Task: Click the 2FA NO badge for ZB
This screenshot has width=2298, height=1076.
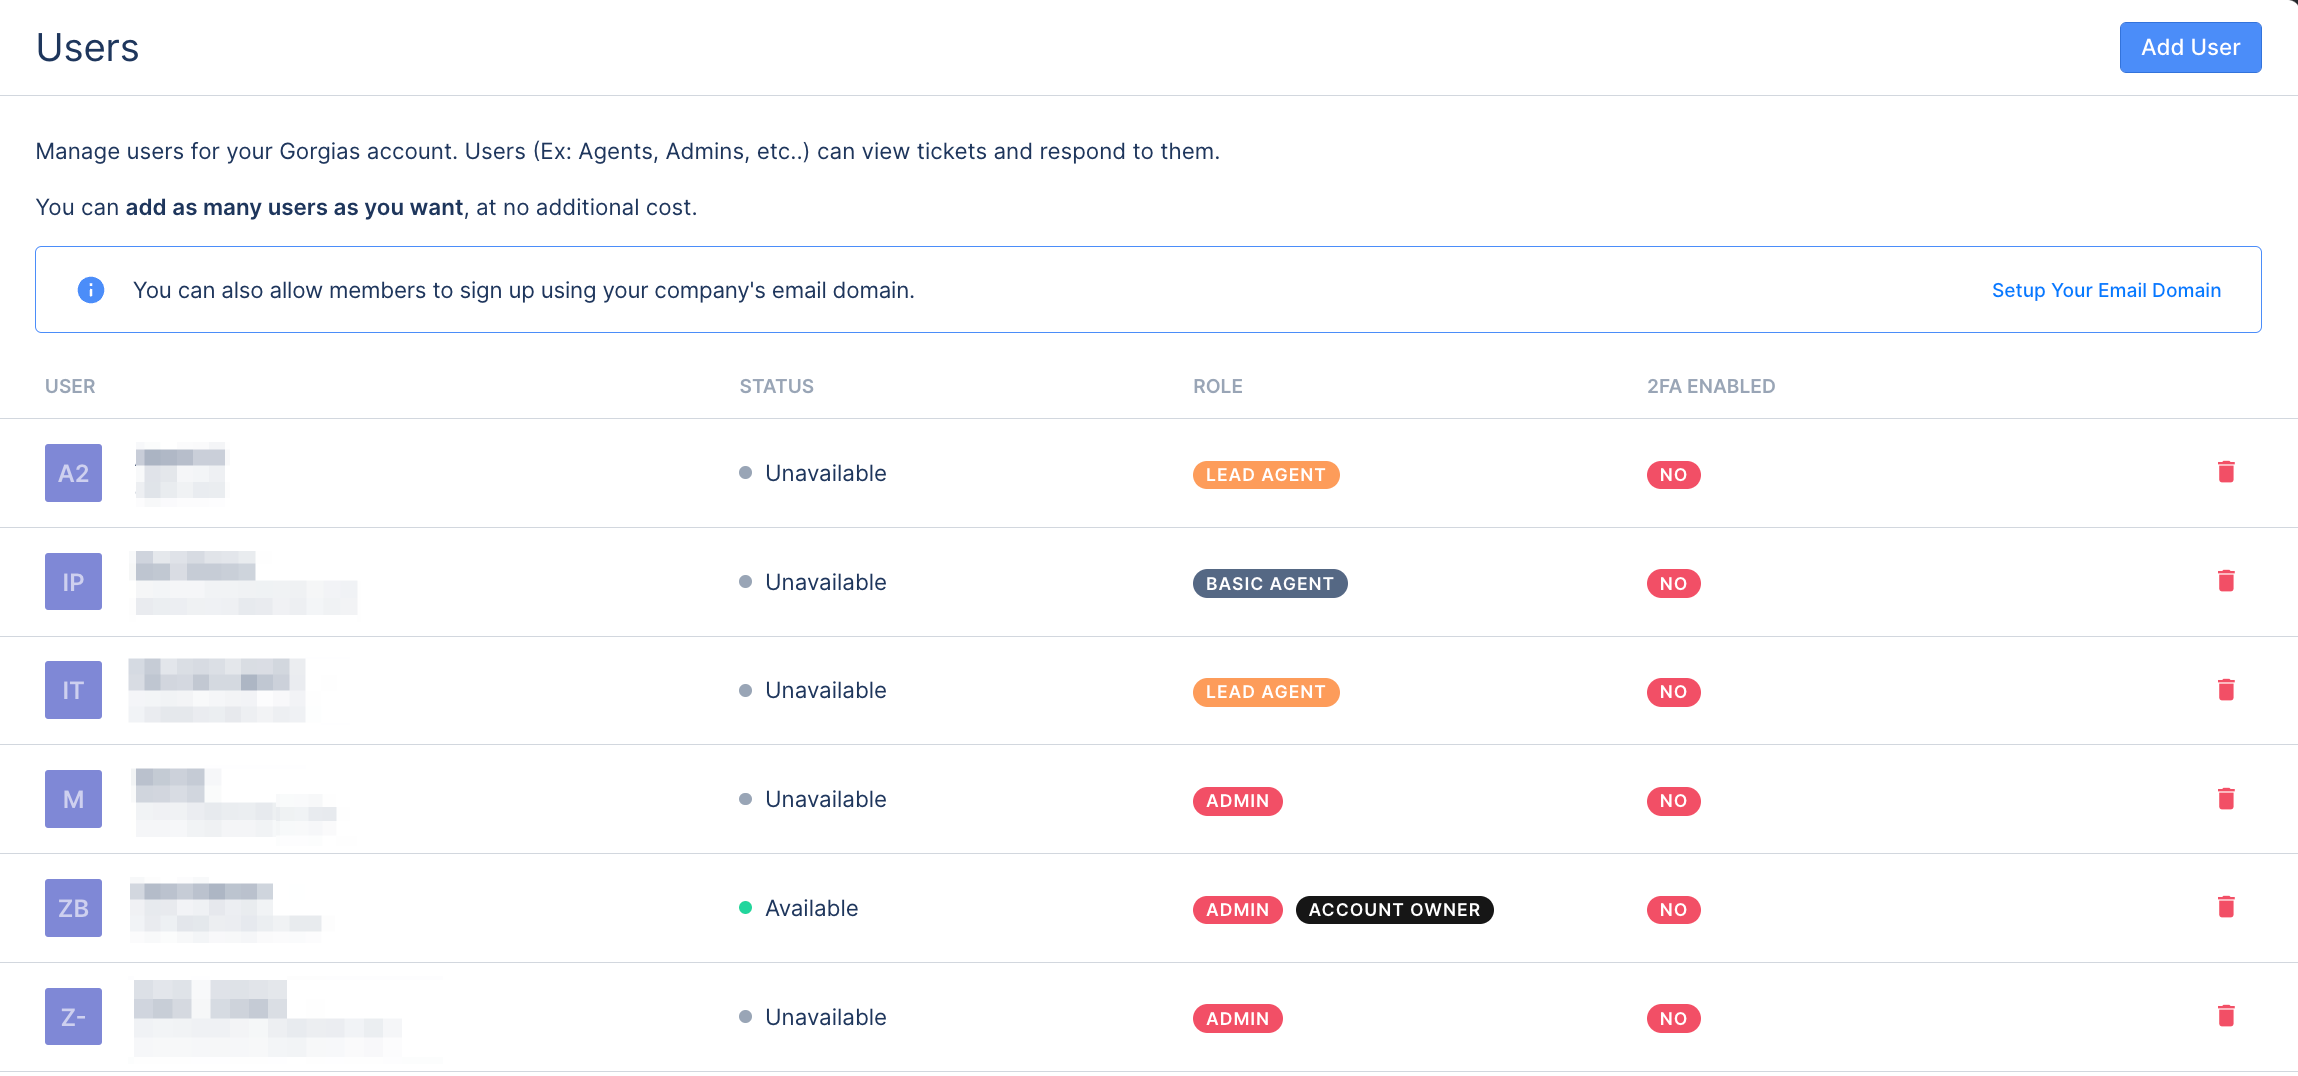Action: click(1673, 910)
